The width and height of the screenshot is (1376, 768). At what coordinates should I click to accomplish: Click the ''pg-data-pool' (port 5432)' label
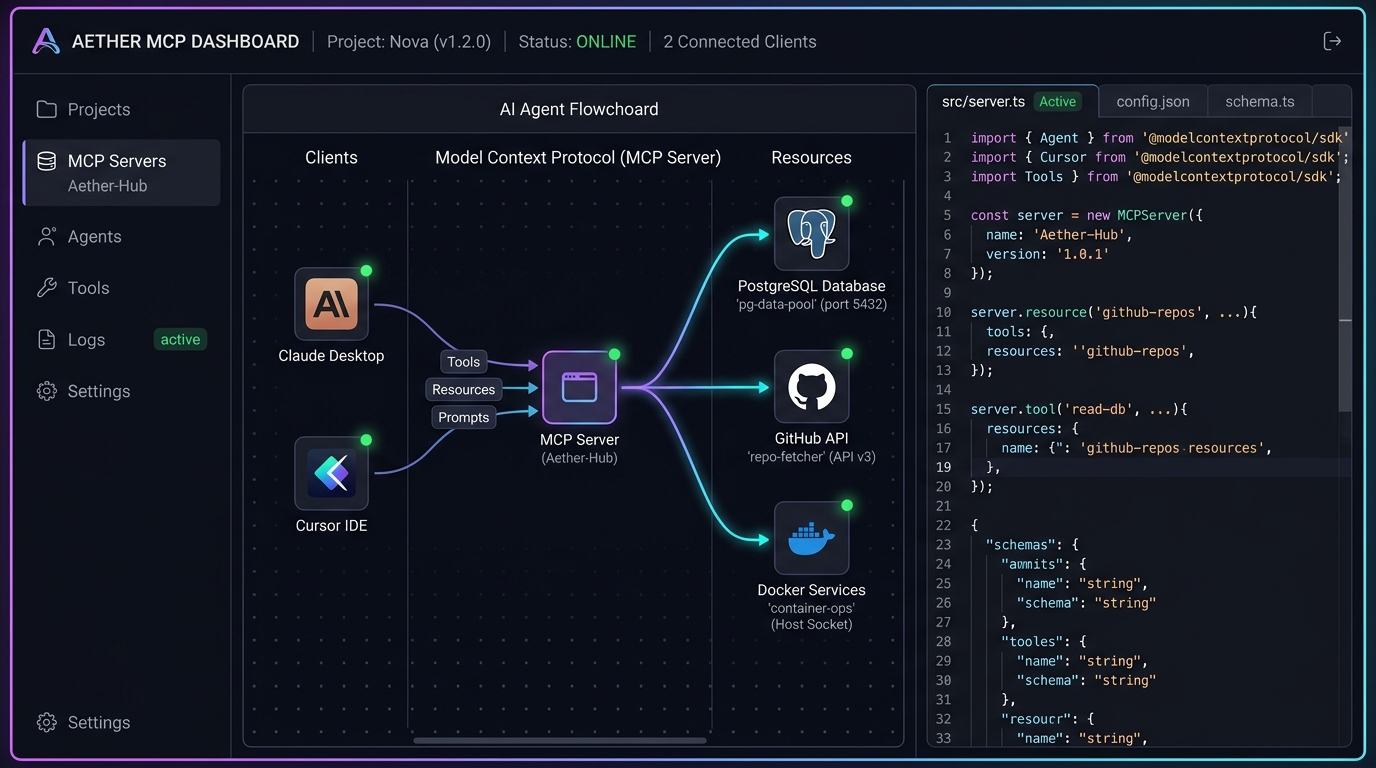point(811,304)
